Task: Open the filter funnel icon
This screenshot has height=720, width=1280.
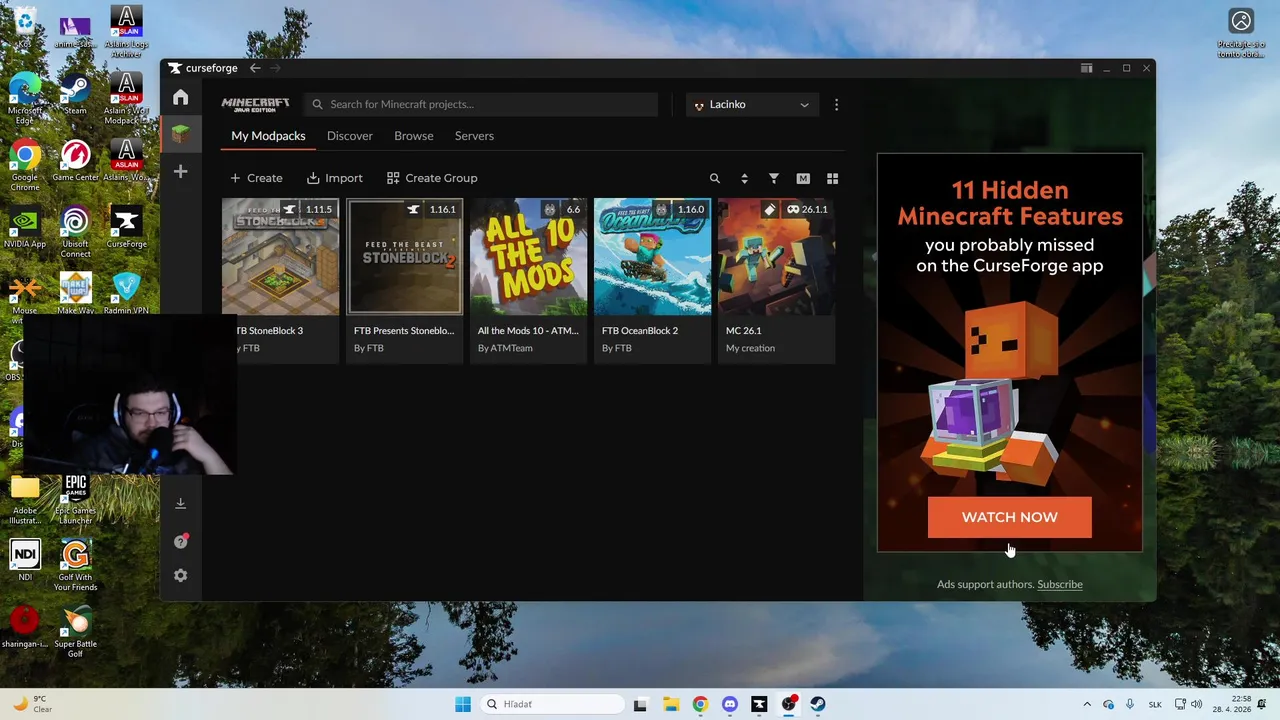Action: pyautogui.click(x=773, y=178)
